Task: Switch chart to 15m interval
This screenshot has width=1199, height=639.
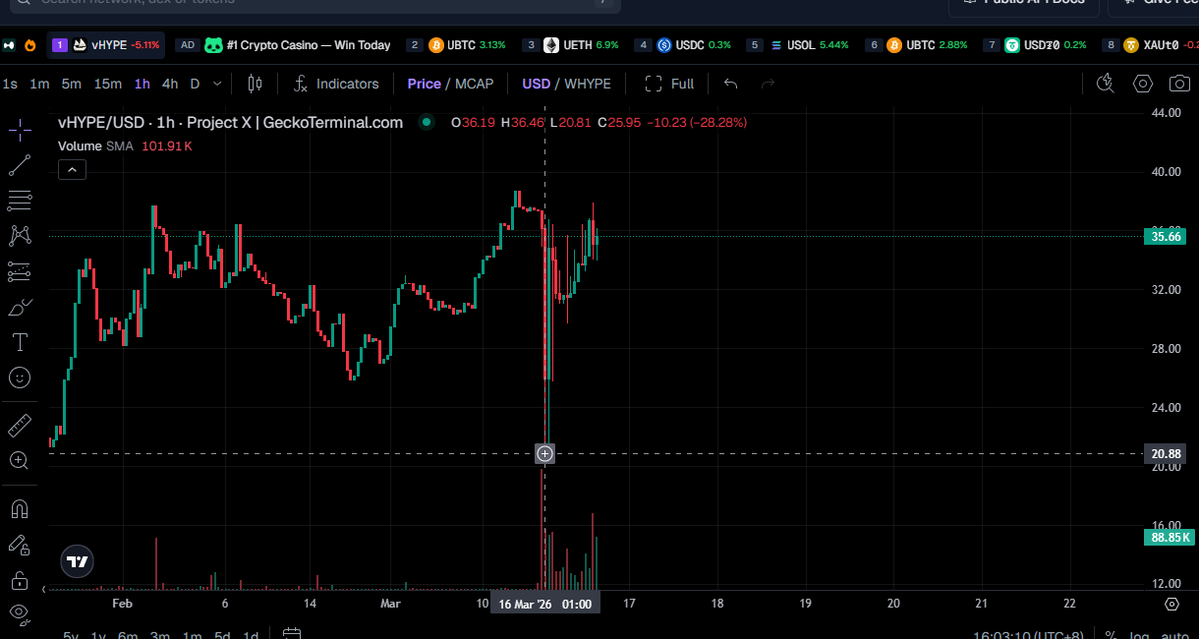Action: pyautogui.click(x=108, y=84)
